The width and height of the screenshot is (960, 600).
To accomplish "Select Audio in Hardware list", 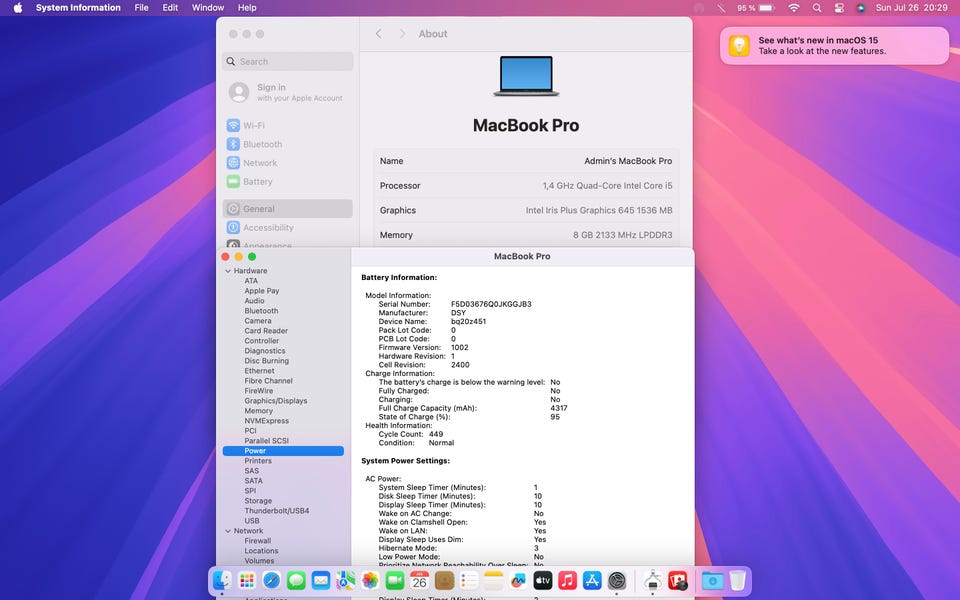I will coord(254,301).
